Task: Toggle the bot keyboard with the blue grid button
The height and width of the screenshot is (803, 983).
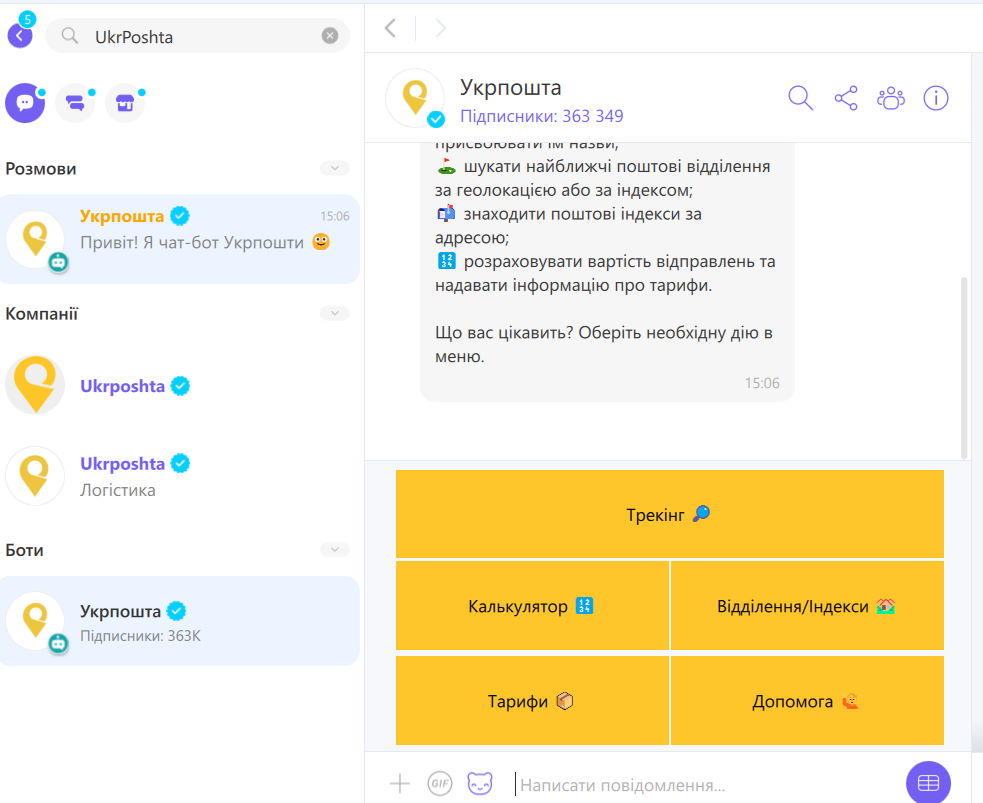Action: tap(928, 782)
